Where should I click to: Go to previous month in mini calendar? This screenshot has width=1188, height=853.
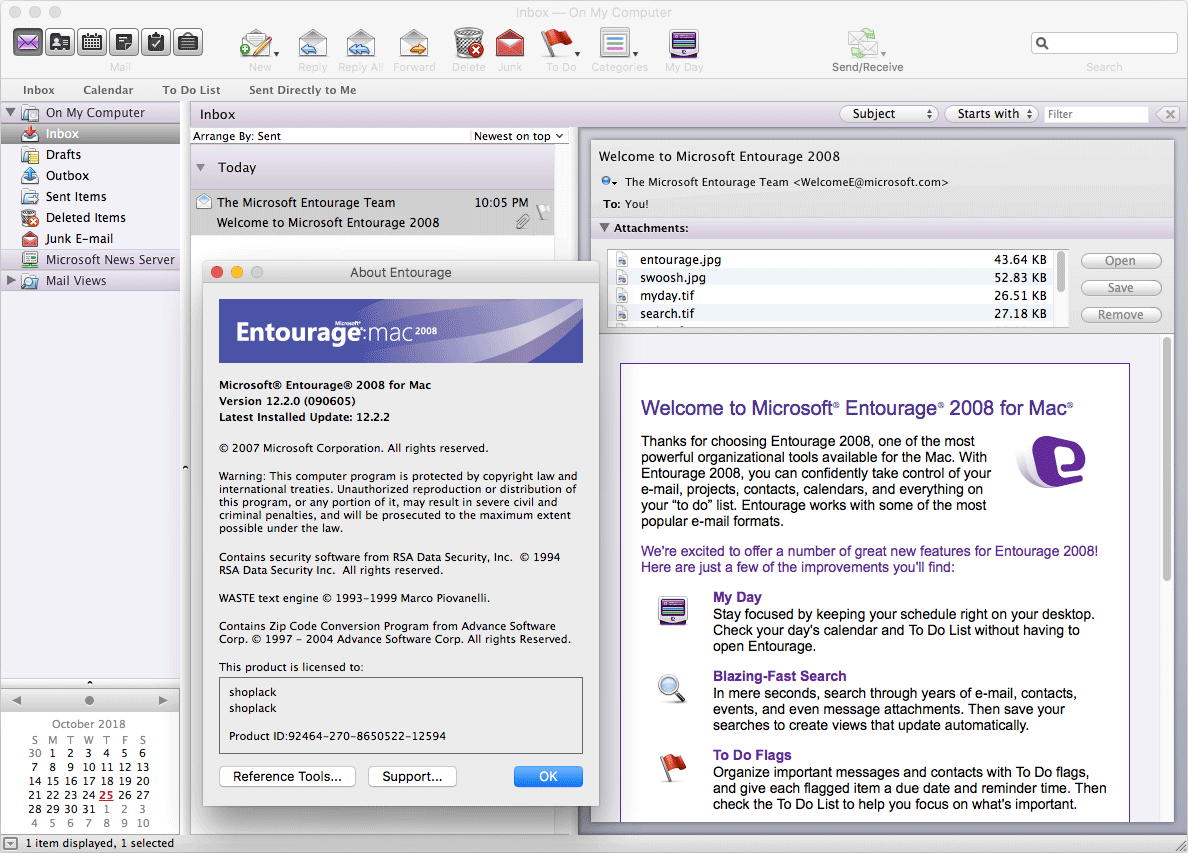17,701
